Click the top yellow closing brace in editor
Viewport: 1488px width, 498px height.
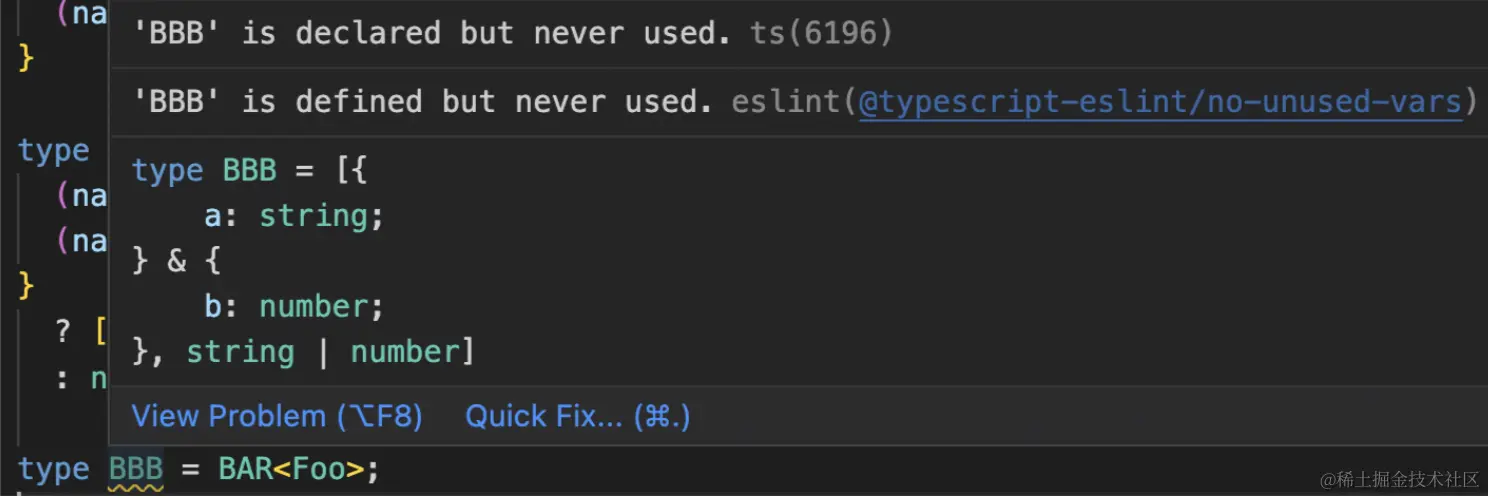(26, 57)
